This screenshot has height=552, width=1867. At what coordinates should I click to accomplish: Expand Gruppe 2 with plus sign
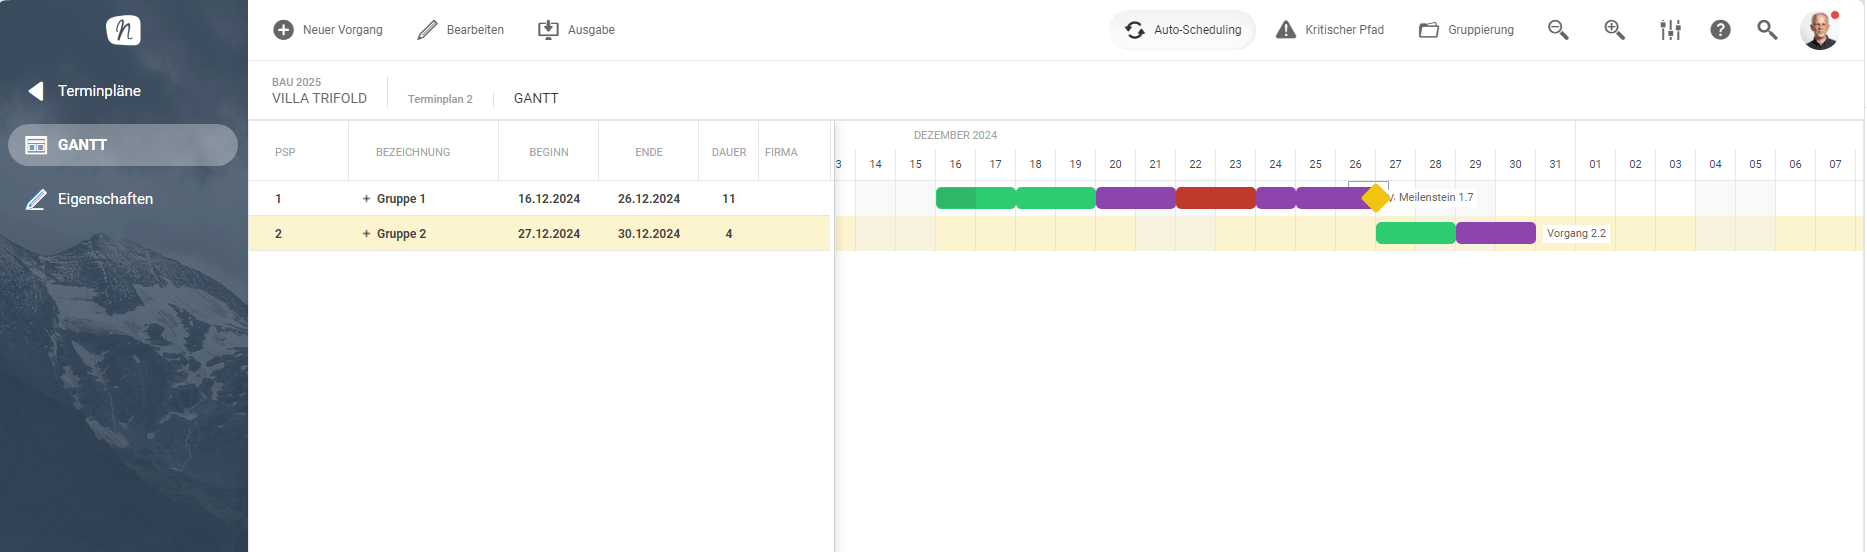click(x=367, y=234)
